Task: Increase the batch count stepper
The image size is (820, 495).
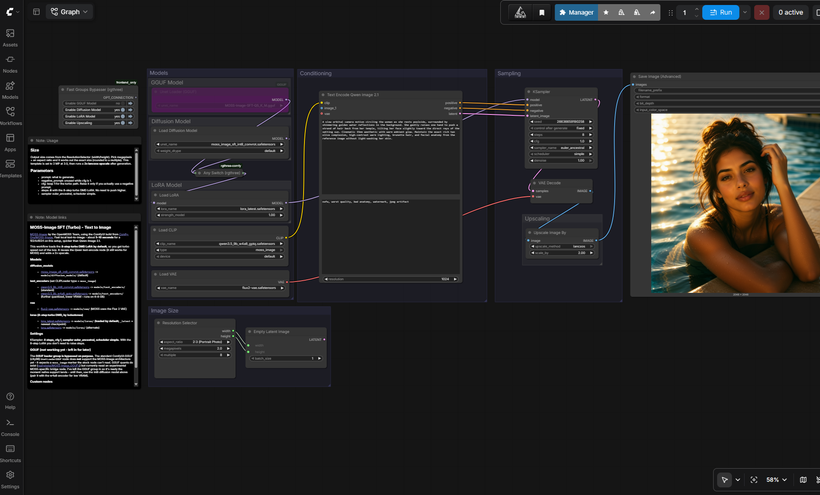Action: pos(697,9)
